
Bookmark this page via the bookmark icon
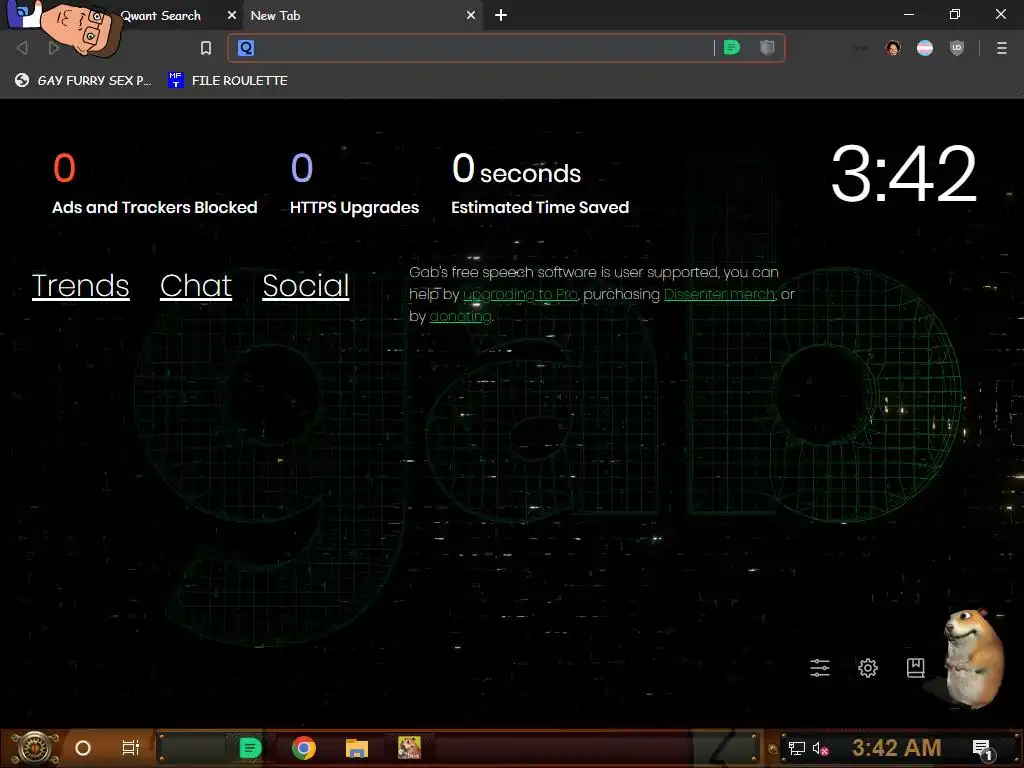point(206,48)
